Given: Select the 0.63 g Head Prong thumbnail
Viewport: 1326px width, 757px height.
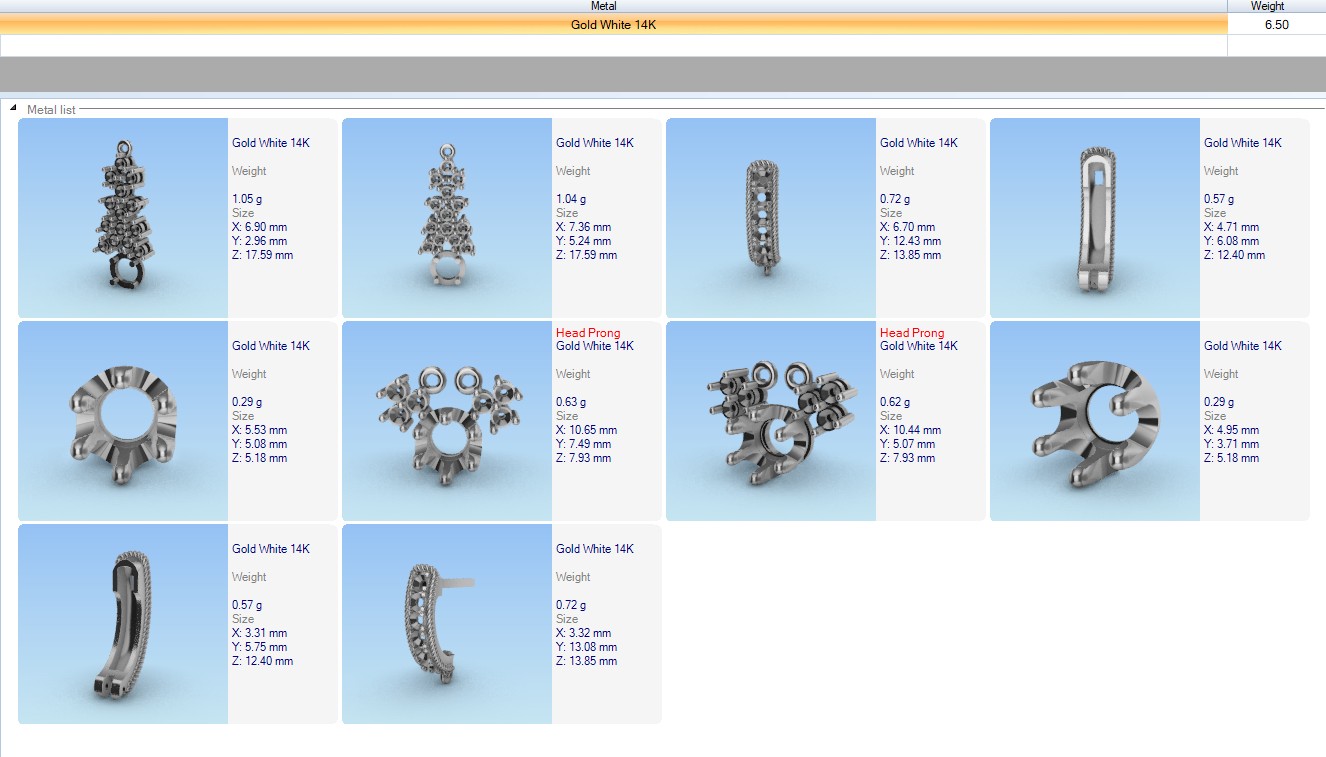Looking at the screenshot, I should click(447, 421).
